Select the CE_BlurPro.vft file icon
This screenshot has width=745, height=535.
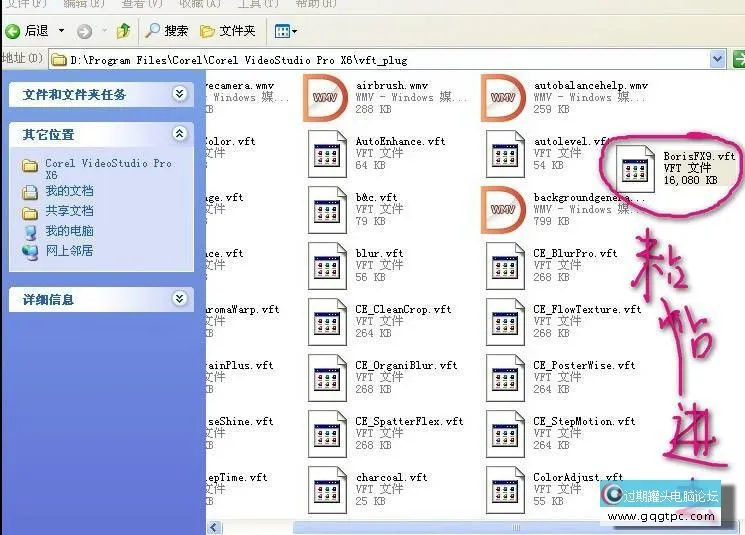[505, 266]
